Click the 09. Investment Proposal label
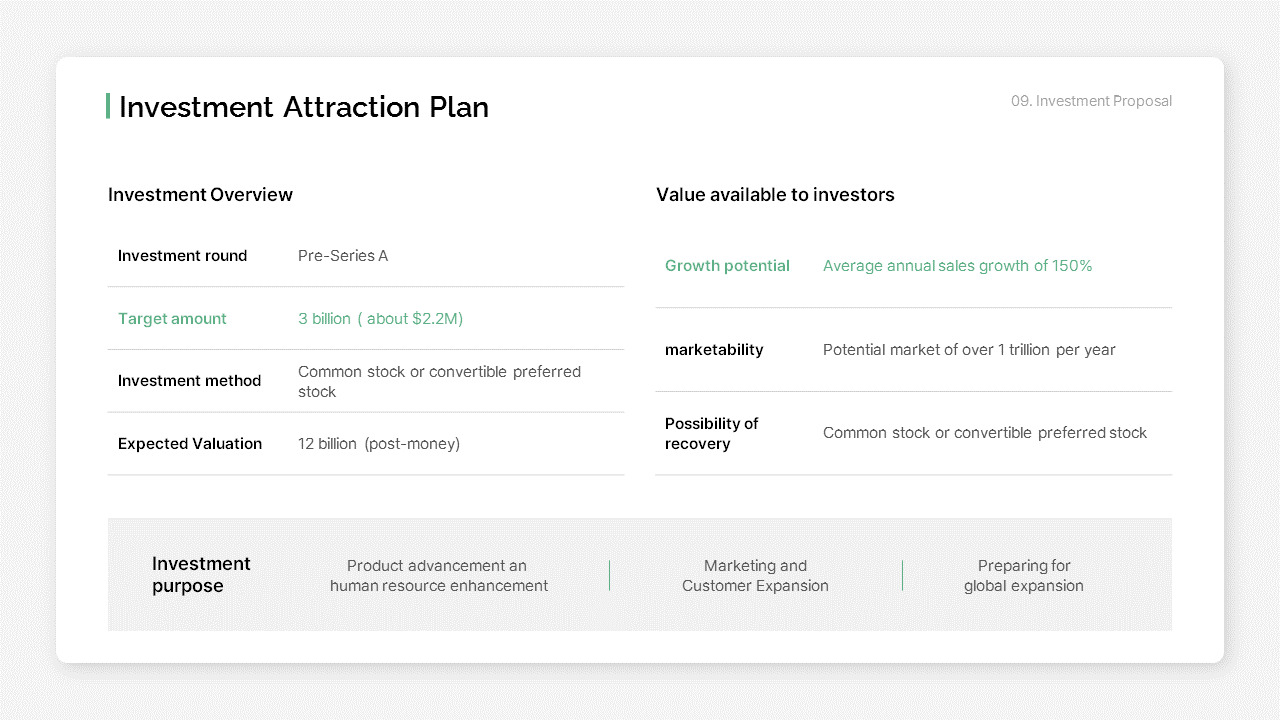 click(1091, 101)
